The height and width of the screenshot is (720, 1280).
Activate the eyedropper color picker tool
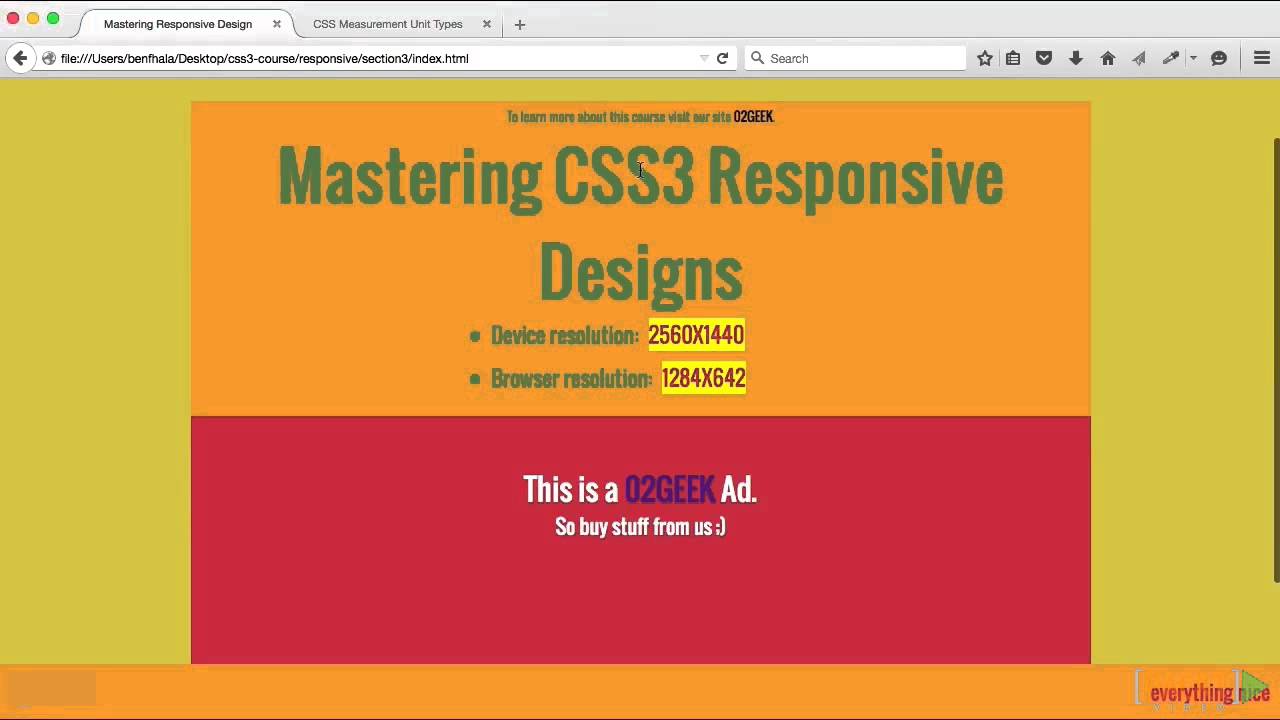tap(1170, 58)
